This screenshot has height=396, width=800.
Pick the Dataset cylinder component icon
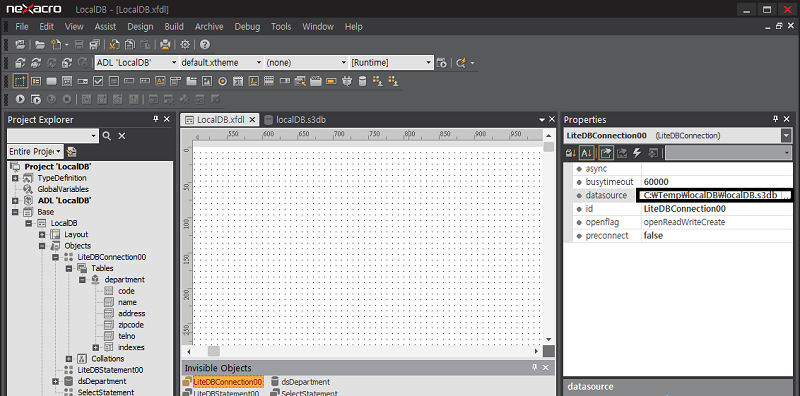pos(362,81)
